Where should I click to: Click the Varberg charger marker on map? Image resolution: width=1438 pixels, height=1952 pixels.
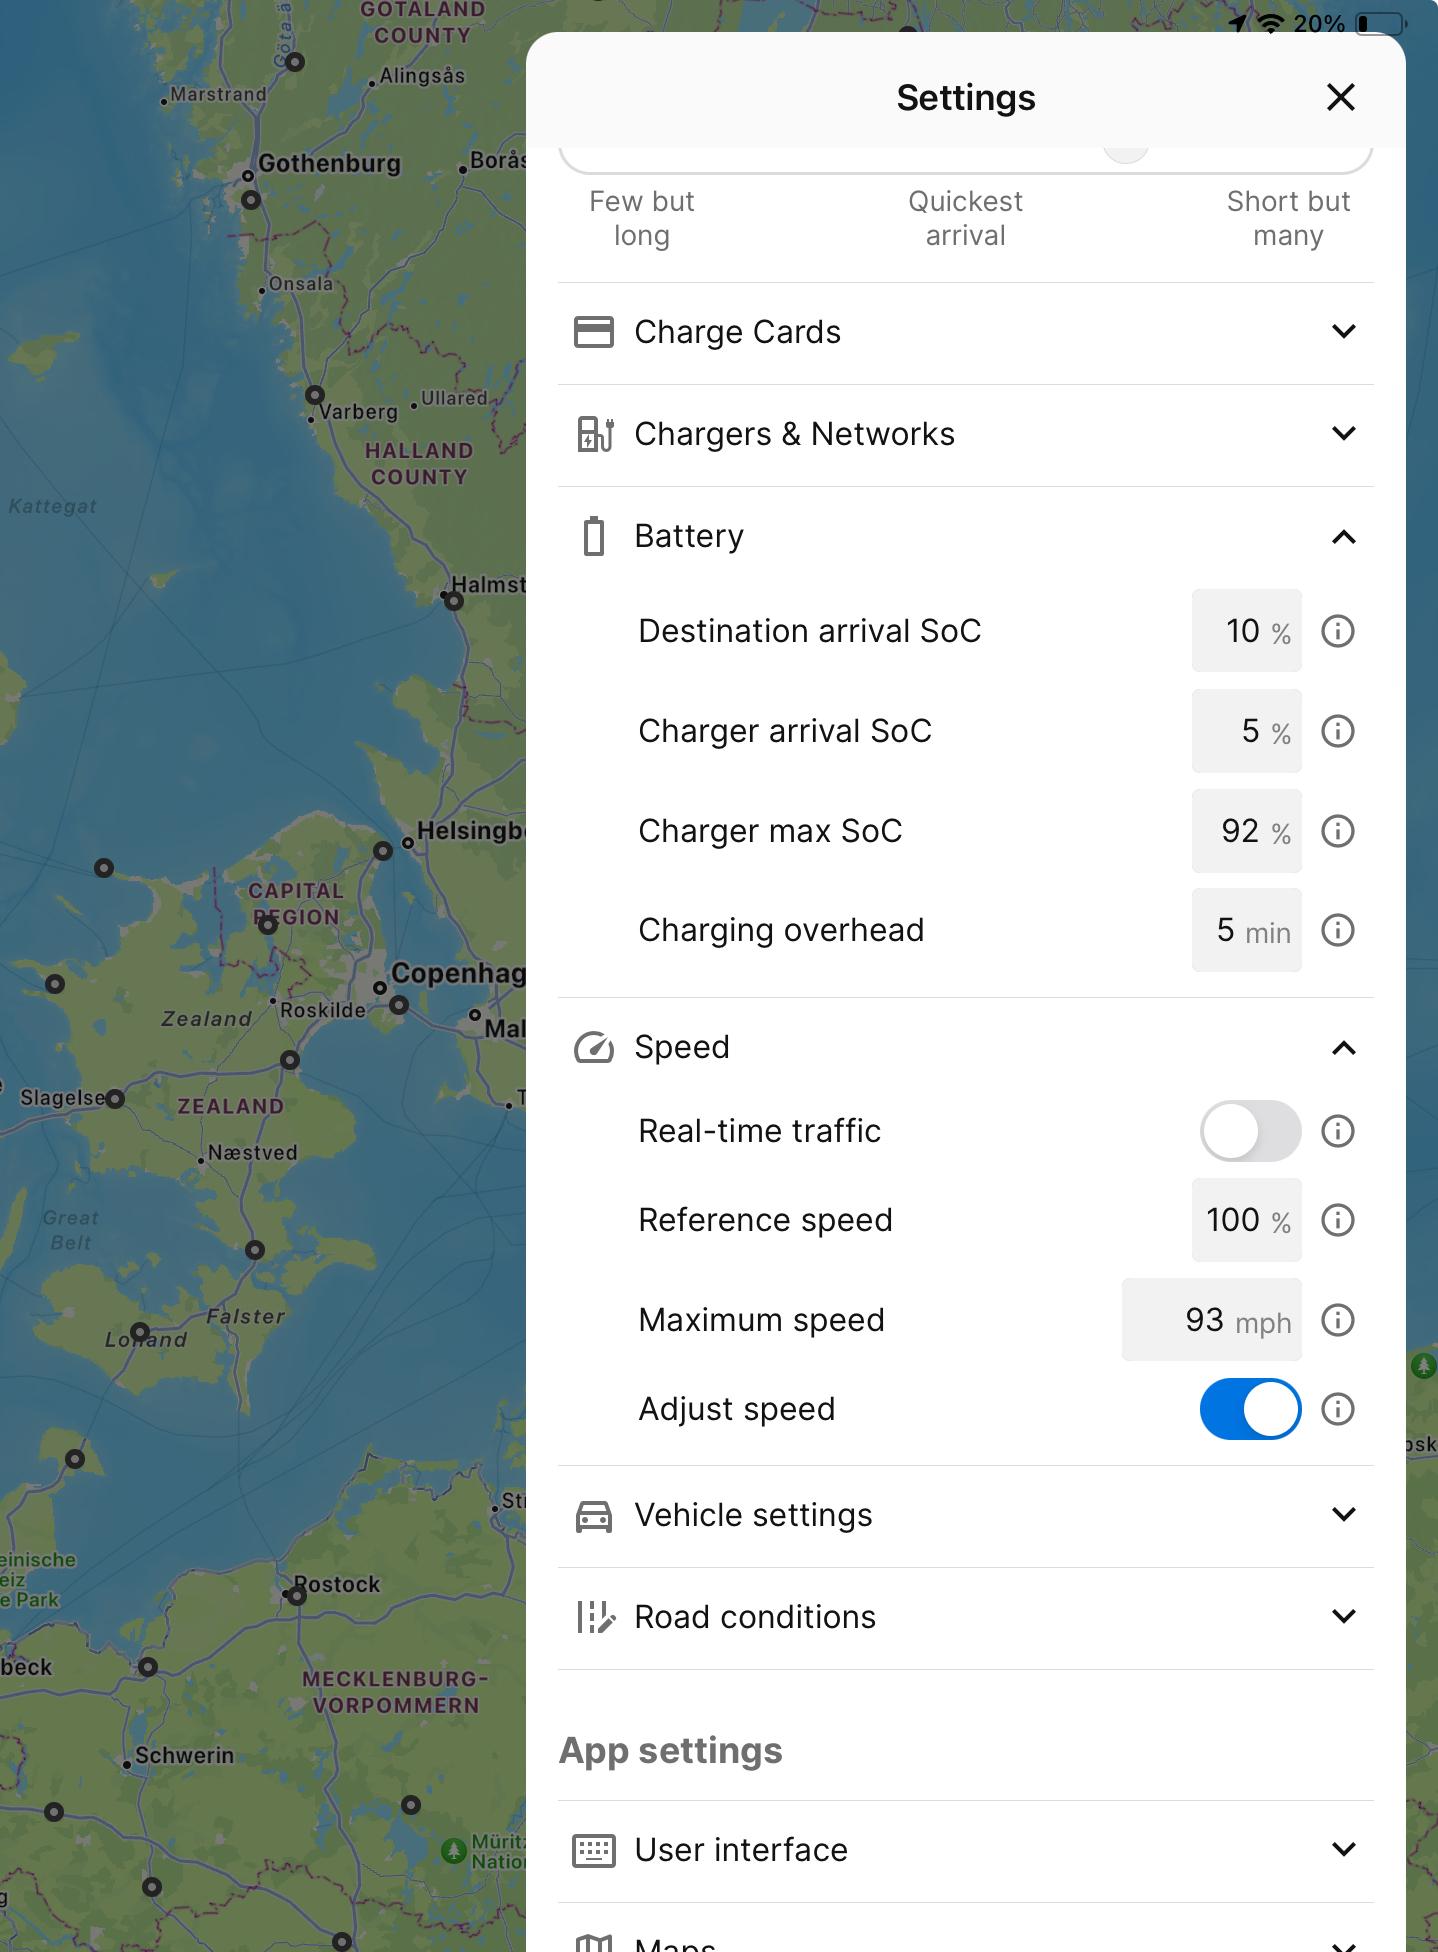(x=315, y=395)
